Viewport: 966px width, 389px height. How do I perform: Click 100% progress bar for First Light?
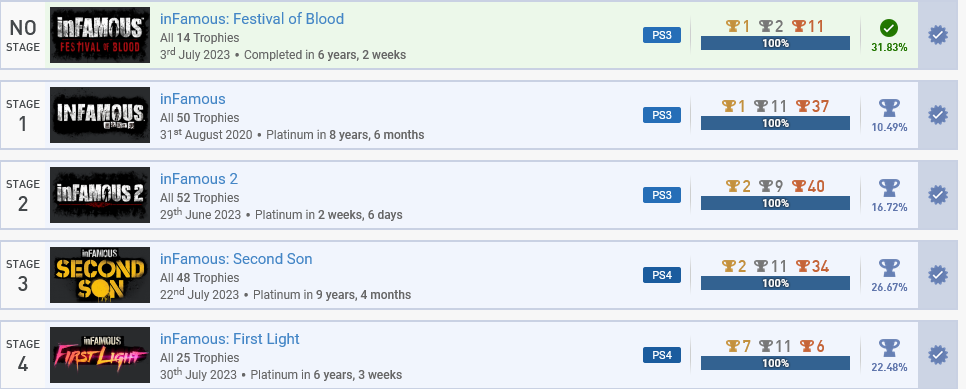click(775, 363)
